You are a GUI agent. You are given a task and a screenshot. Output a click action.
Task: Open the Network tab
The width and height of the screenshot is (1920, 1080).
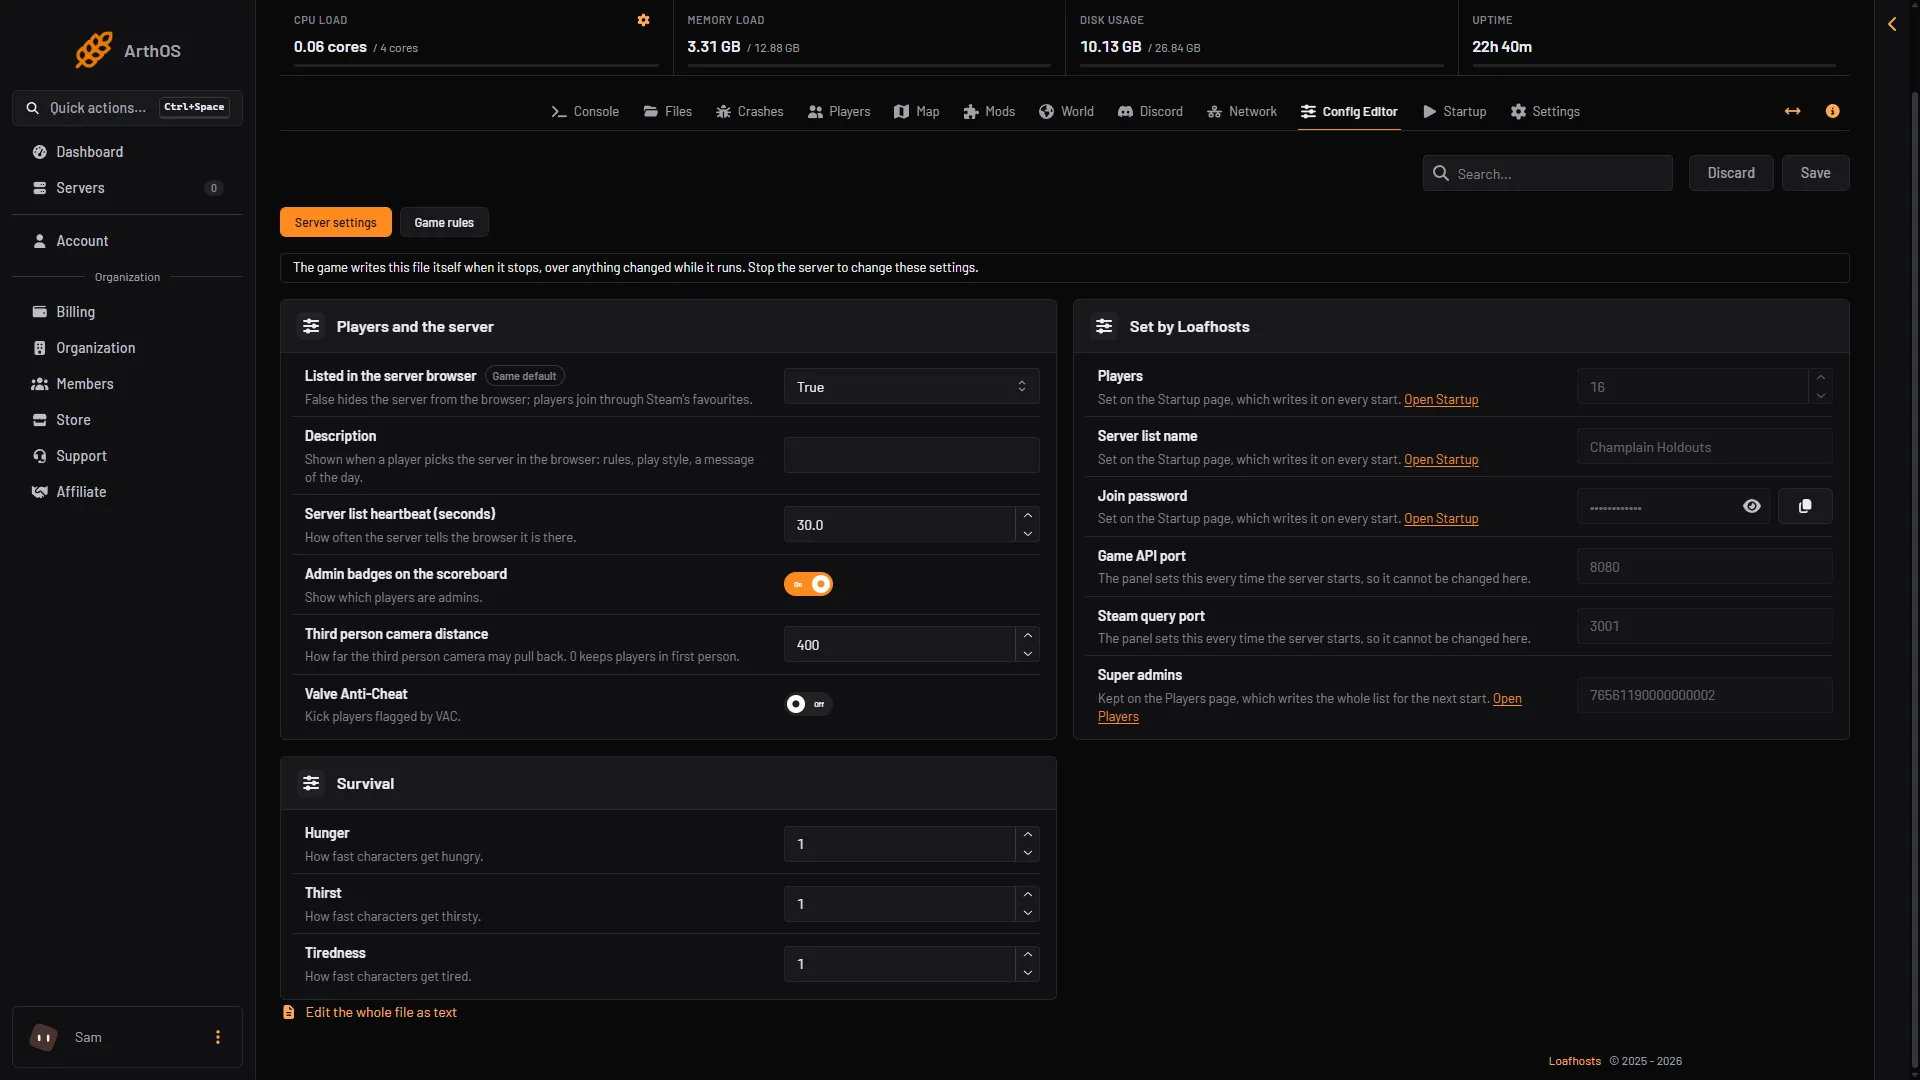[1241, 111]
